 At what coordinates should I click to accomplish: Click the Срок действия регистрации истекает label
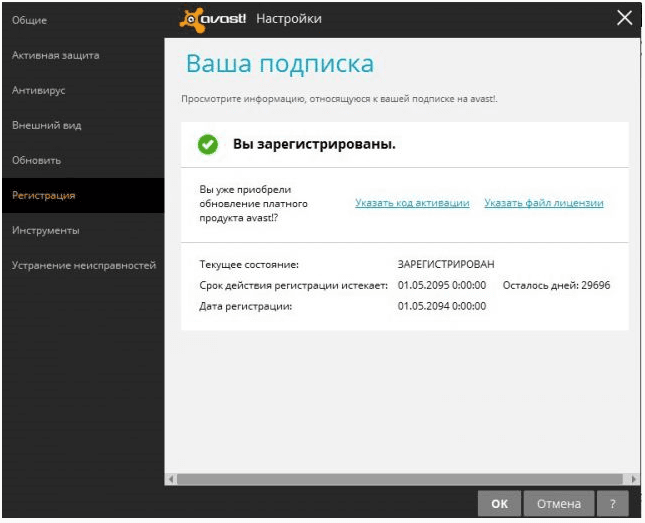tap(293, 286)
